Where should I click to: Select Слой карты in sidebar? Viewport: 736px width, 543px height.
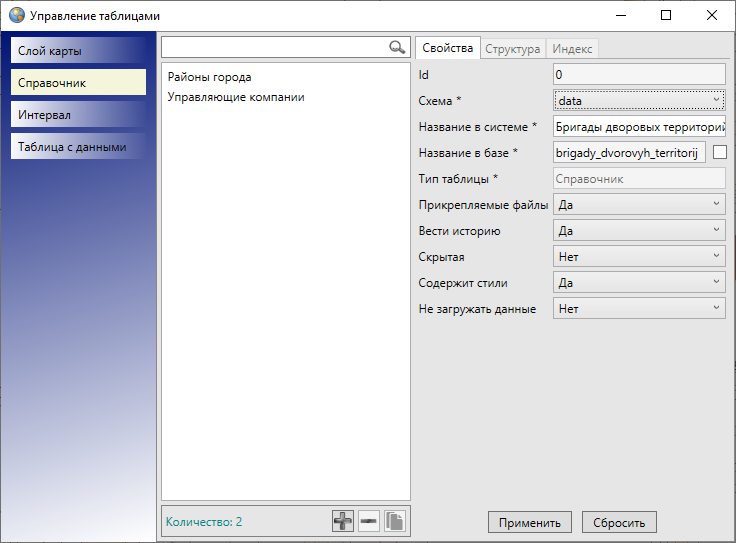click(x=78, y=51)
